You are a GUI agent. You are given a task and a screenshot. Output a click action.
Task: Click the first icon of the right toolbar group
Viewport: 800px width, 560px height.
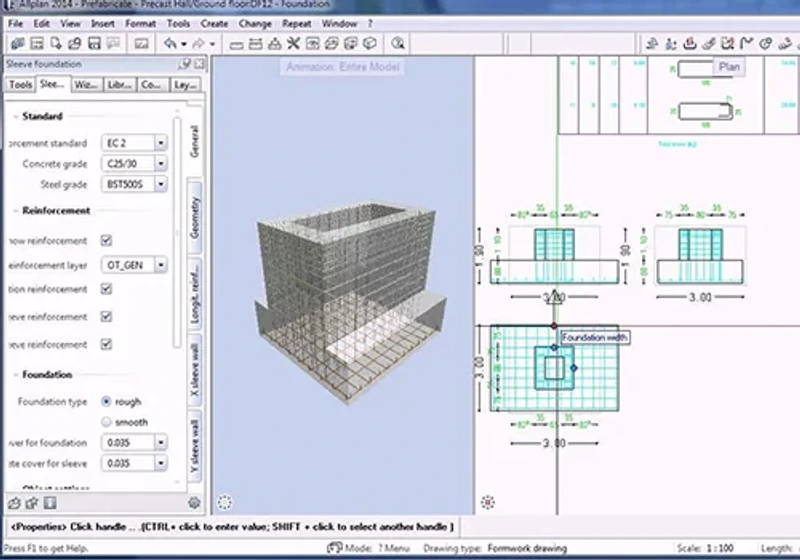(x=652, y=44)
